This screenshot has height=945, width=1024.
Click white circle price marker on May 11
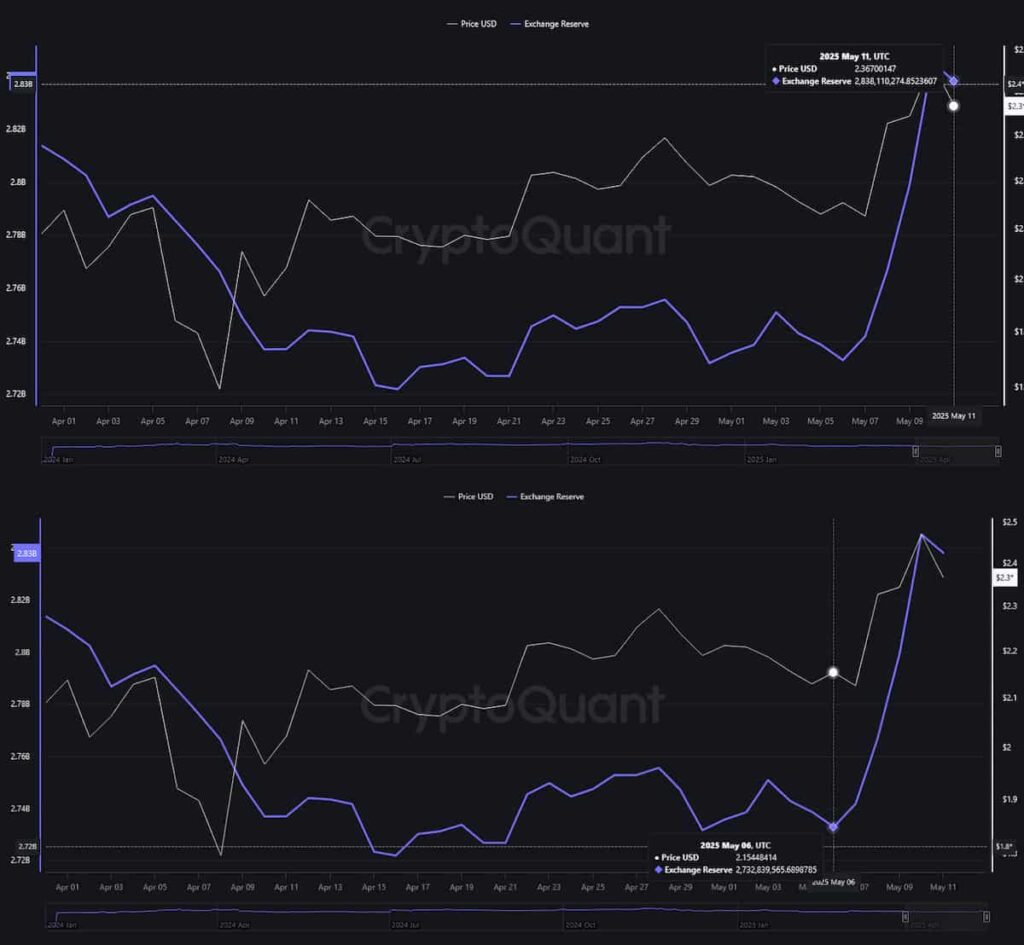[x=954, y=105]
